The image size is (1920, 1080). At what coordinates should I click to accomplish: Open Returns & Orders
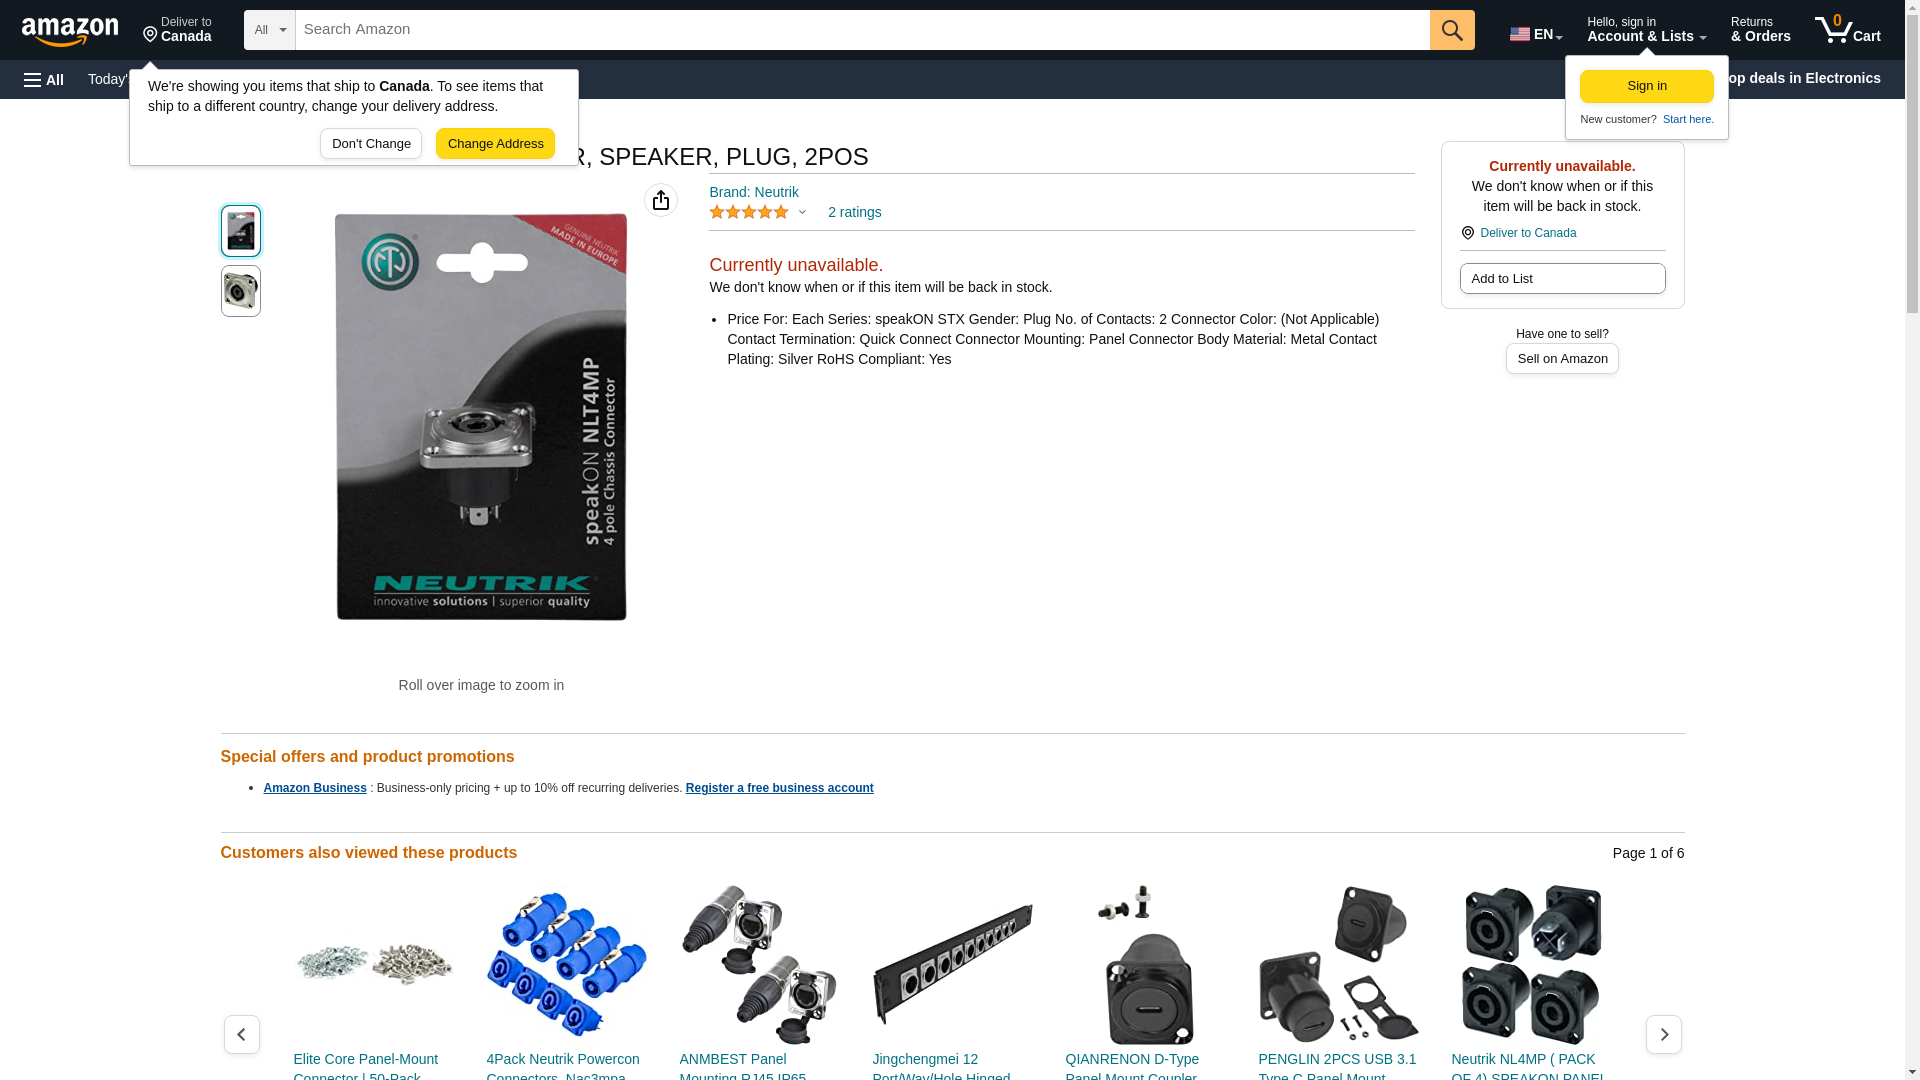[x=1760, y=30]
